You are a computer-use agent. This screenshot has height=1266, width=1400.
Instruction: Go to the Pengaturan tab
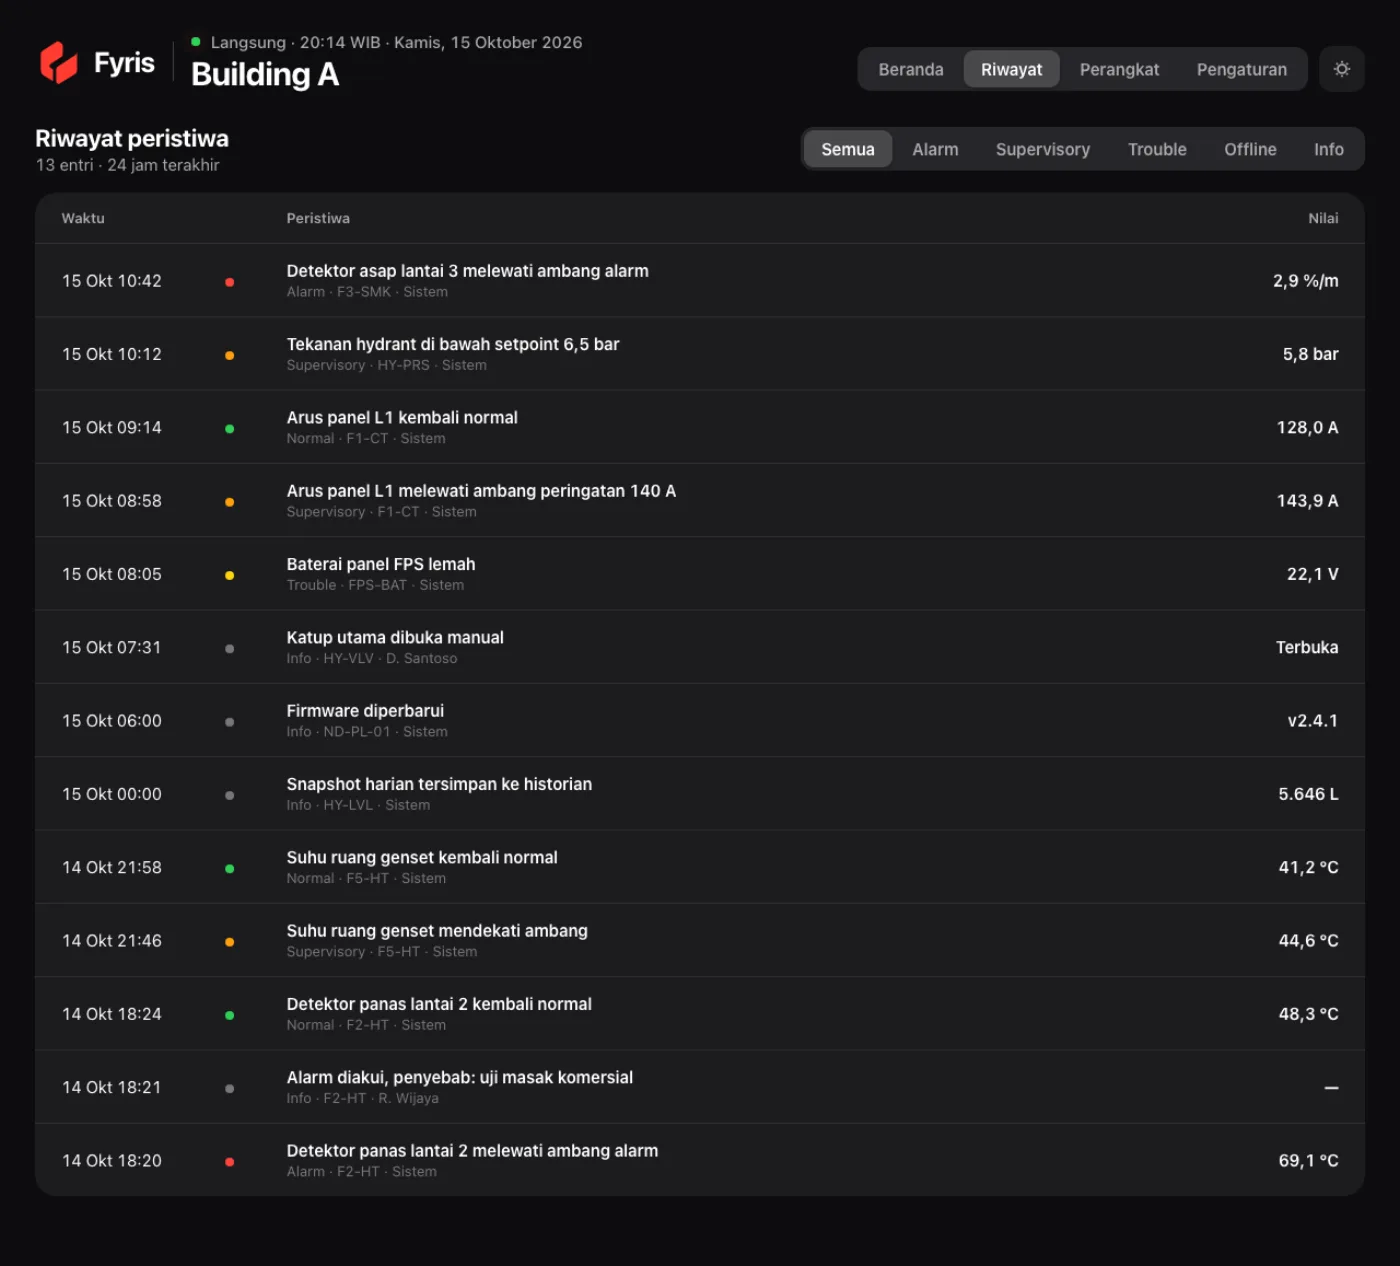pyautogui.click(x=1241, y=69)
